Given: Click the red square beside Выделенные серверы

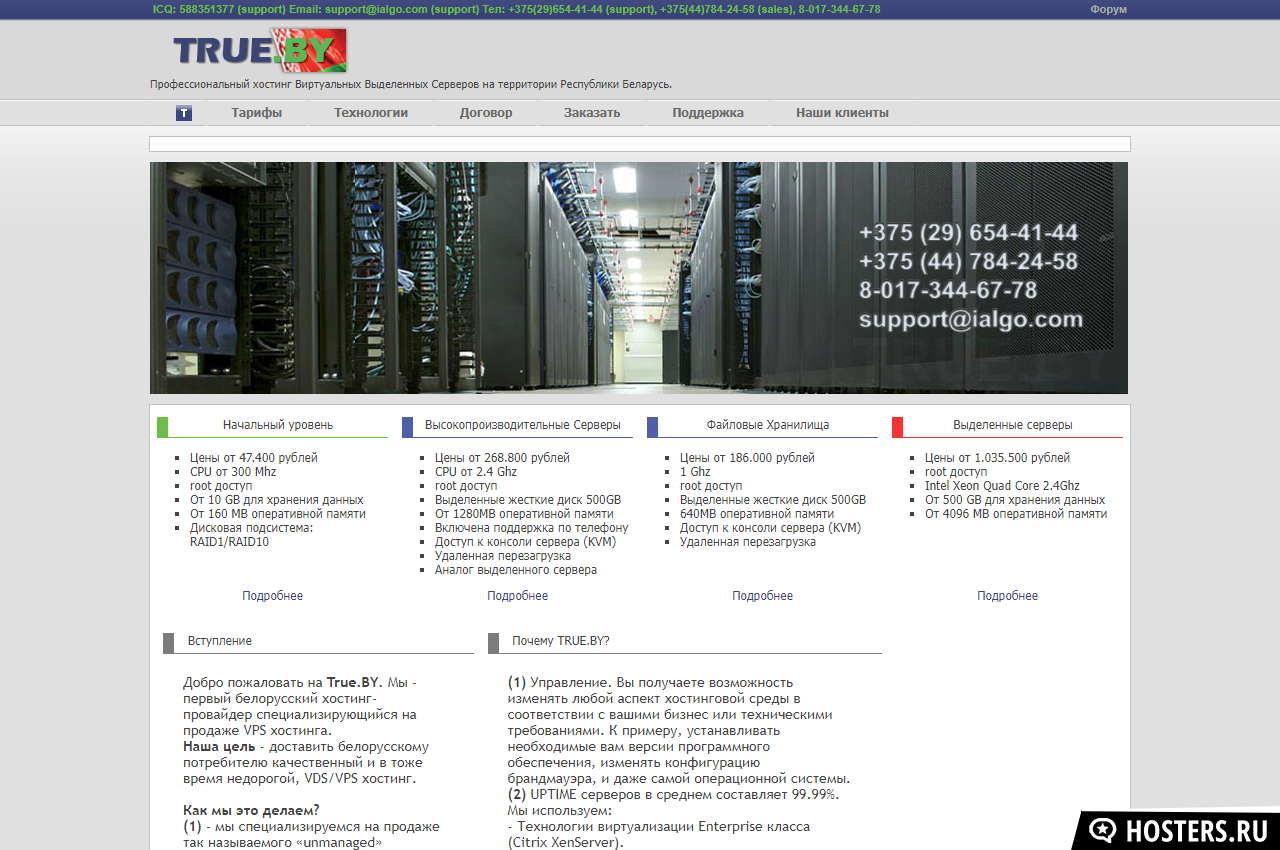Looking at the screenshot, I should tap(897, 427).
